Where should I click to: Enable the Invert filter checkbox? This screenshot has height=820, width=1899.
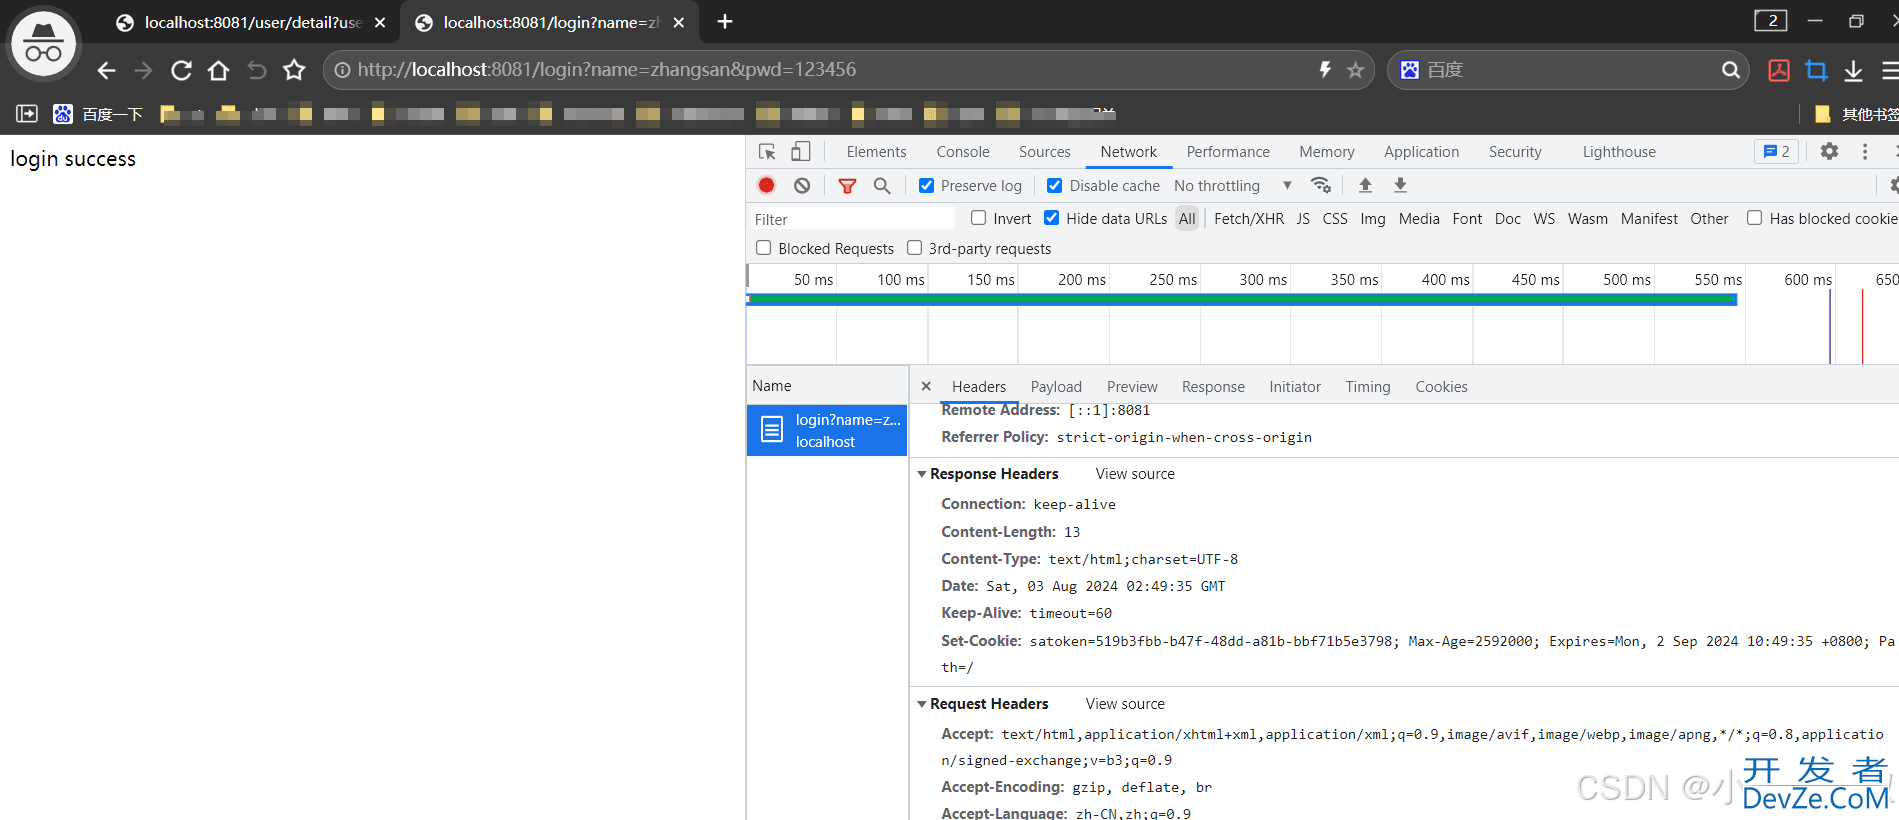point(978,218)
